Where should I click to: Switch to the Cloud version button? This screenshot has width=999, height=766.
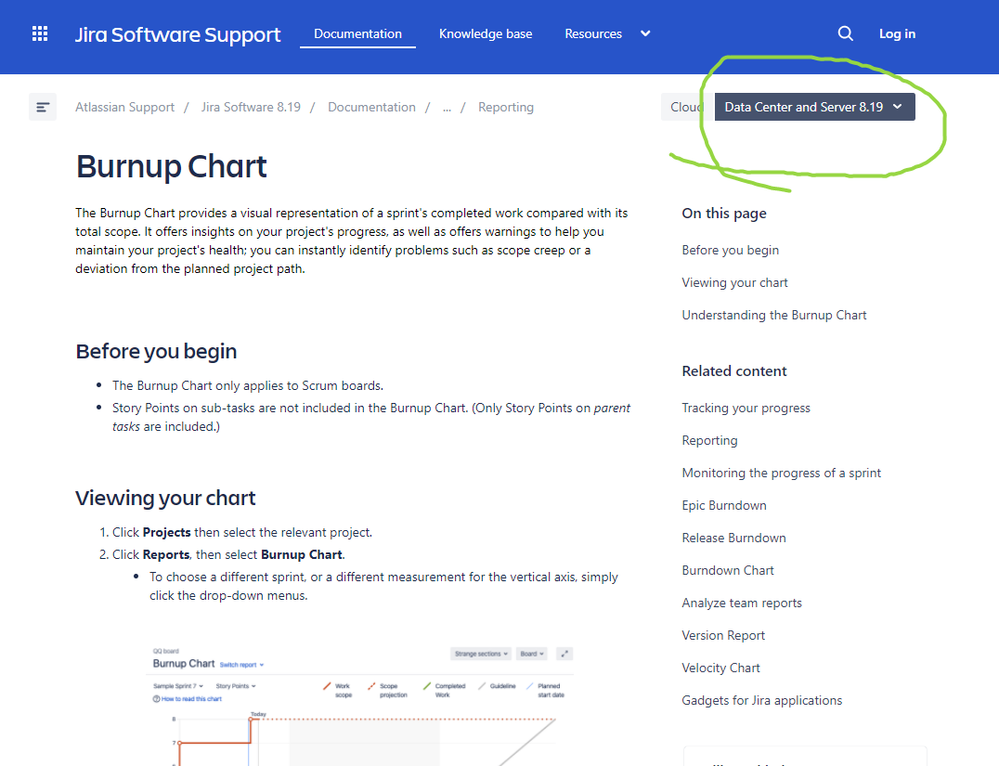(x=687, y=107)
